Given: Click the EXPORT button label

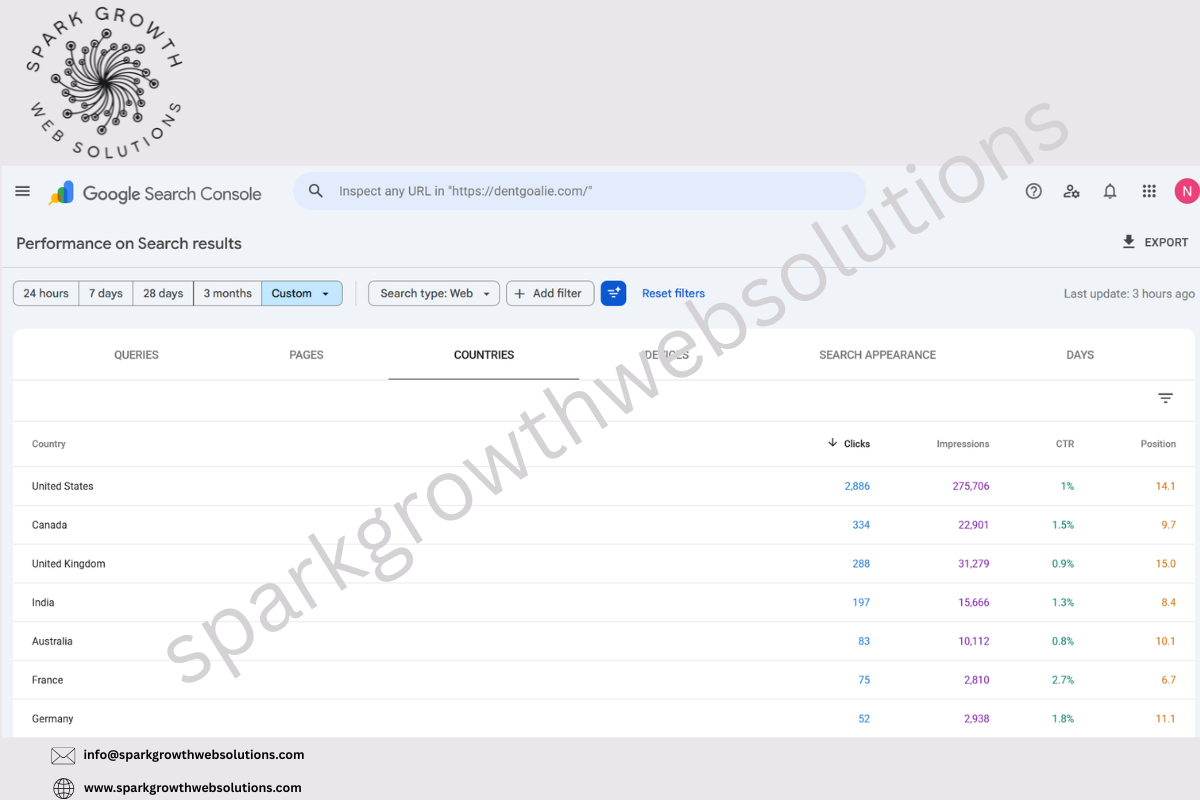Looking at the screenshot, I should pos(1166,242).
